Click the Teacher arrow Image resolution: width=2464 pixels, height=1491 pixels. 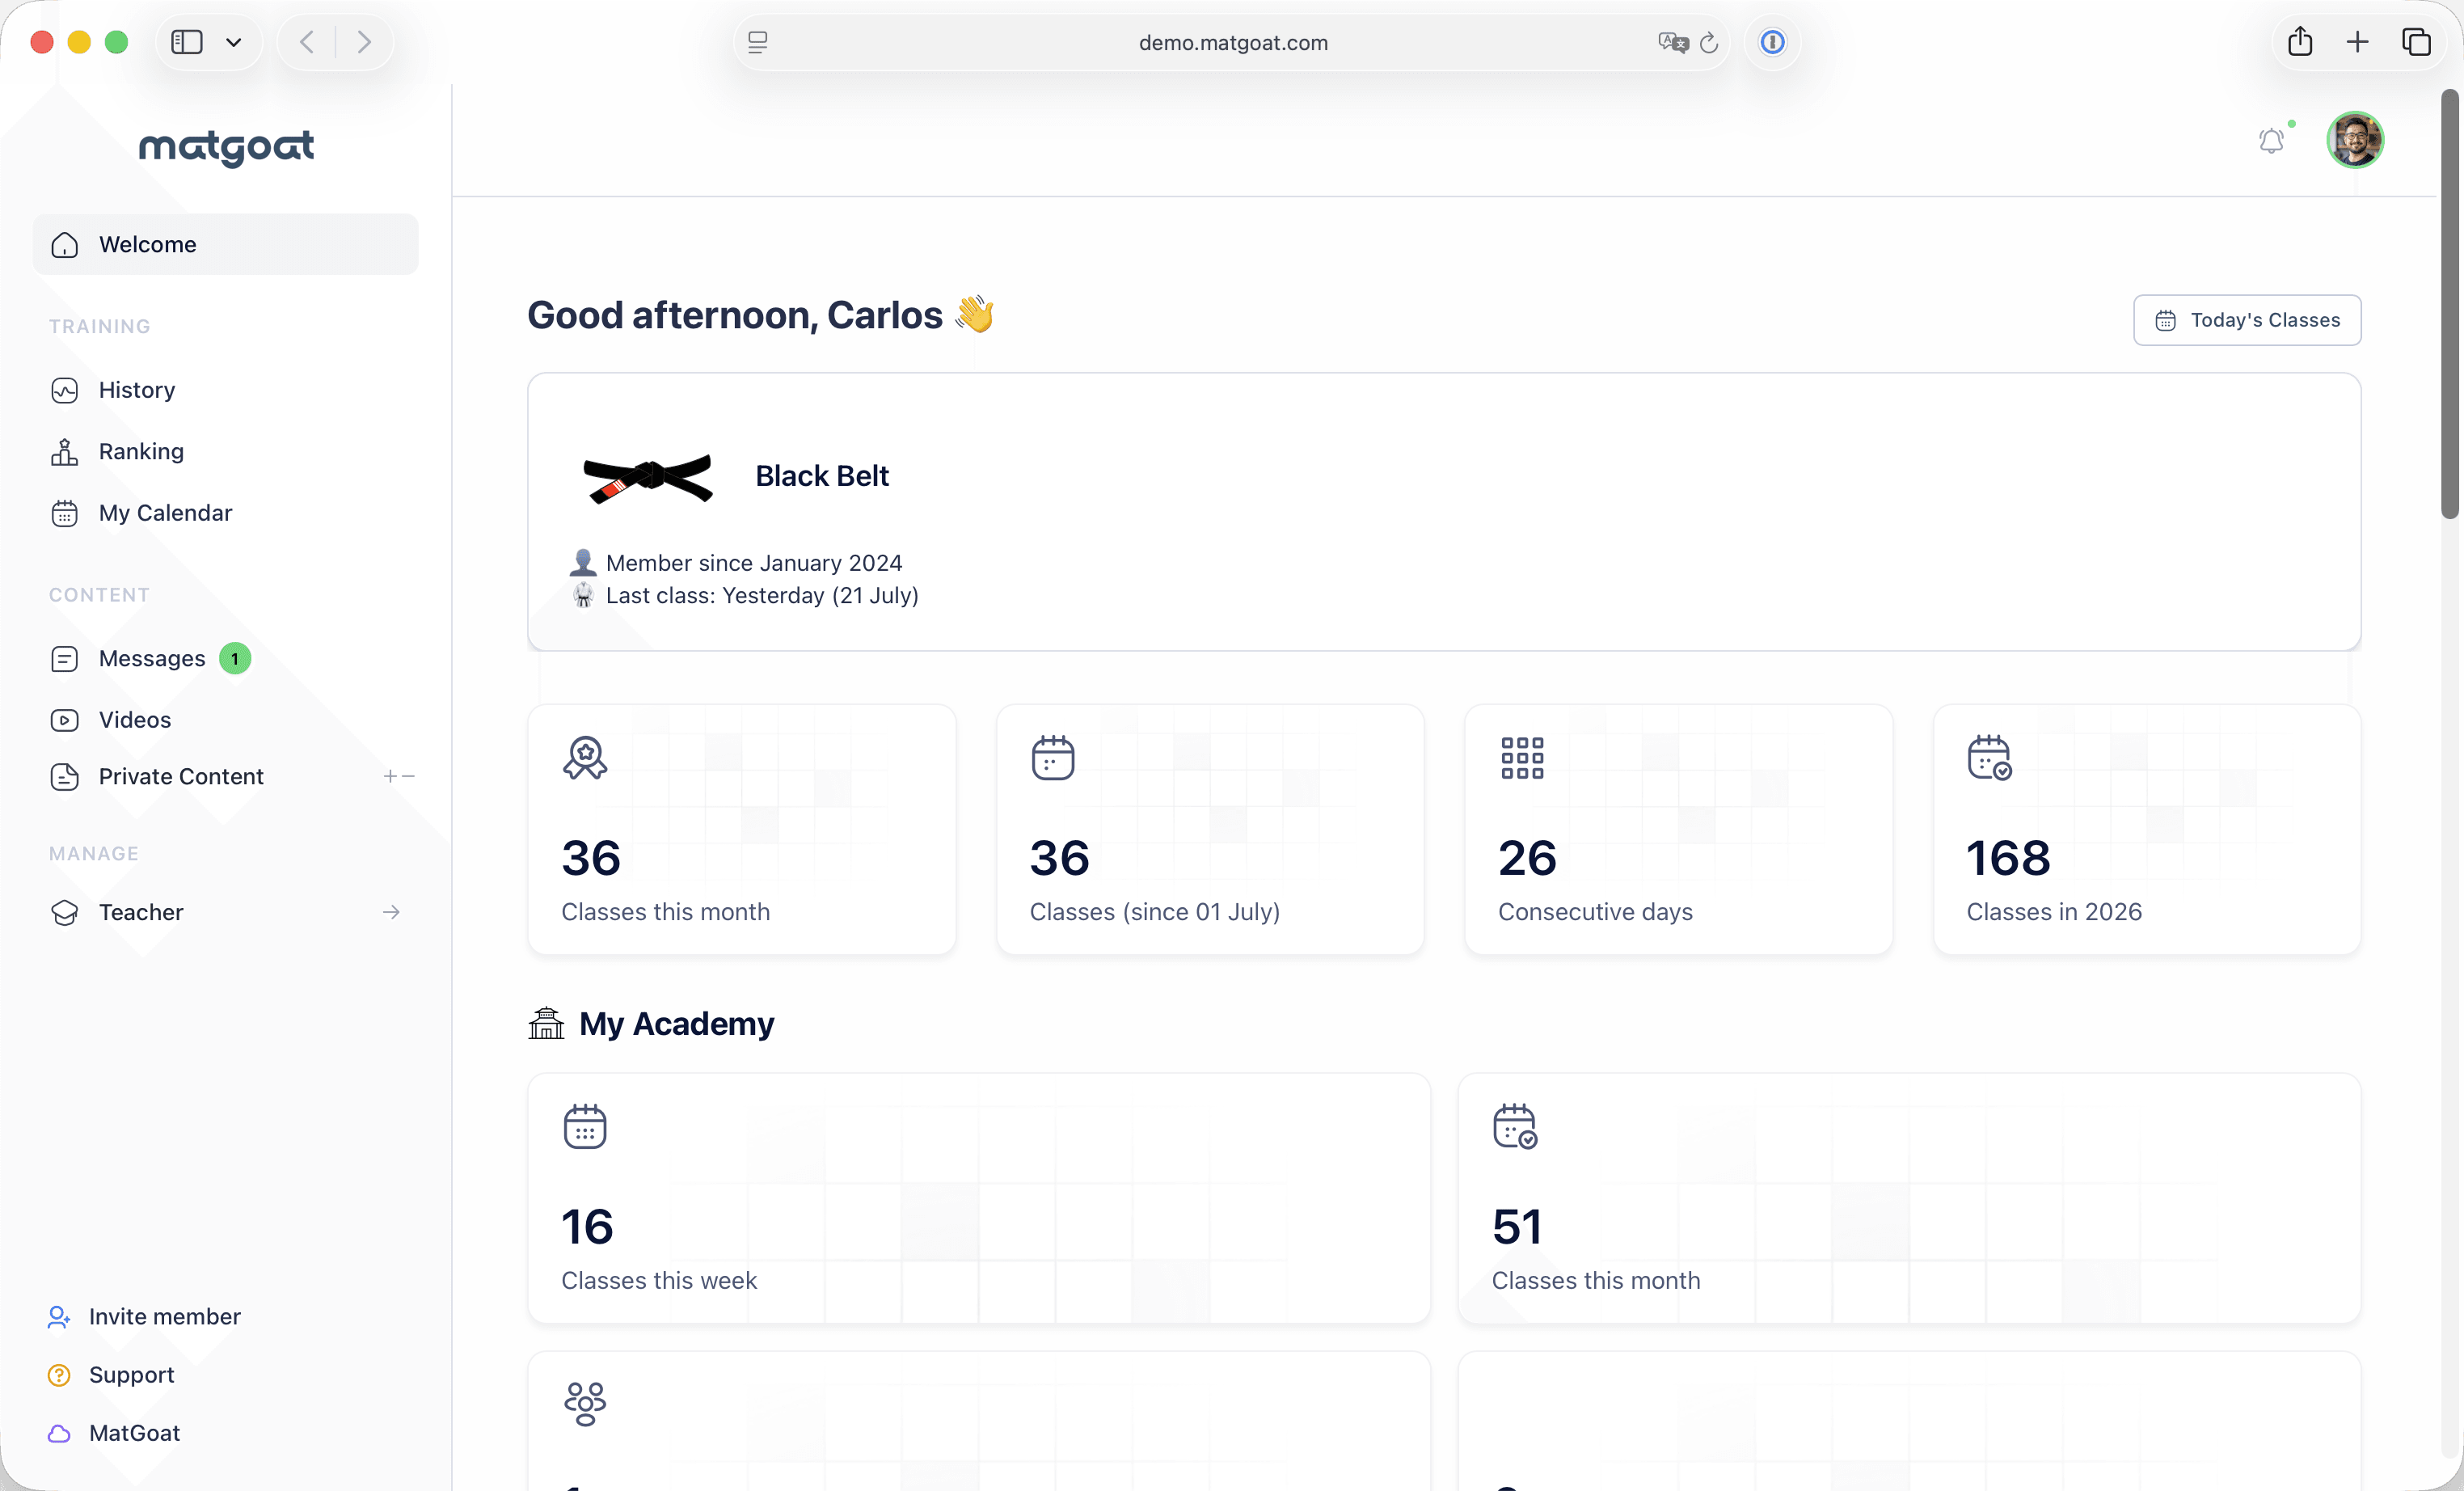tap(391, 912)
